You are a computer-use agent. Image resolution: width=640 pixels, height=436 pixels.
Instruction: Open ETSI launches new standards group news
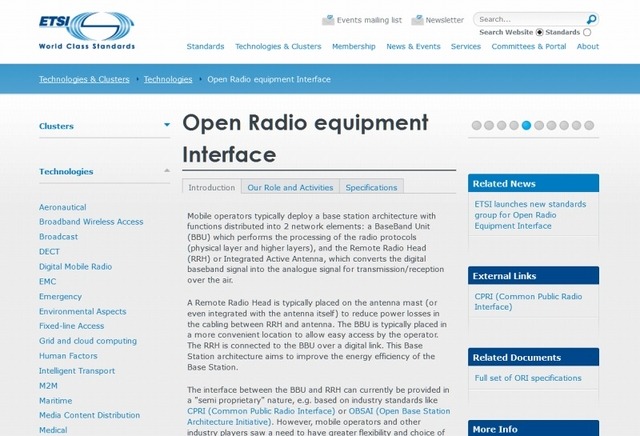pyautogui.click(x=530, y=215)
